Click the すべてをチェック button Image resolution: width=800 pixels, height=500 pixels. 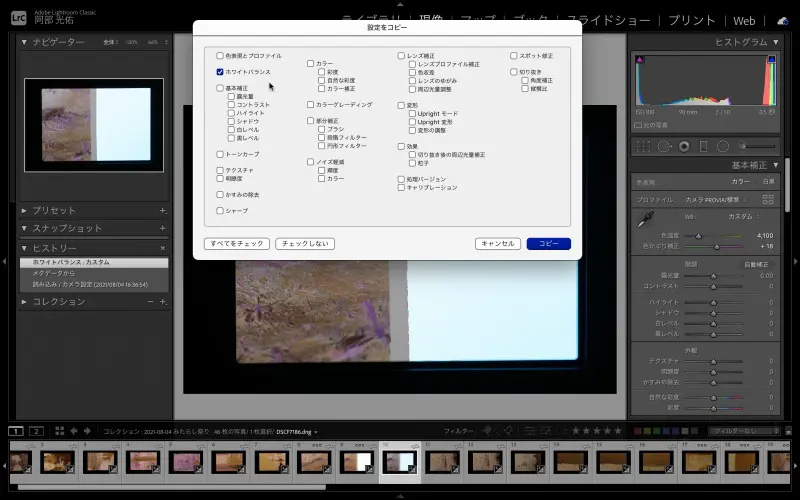[x=237, y=244]
